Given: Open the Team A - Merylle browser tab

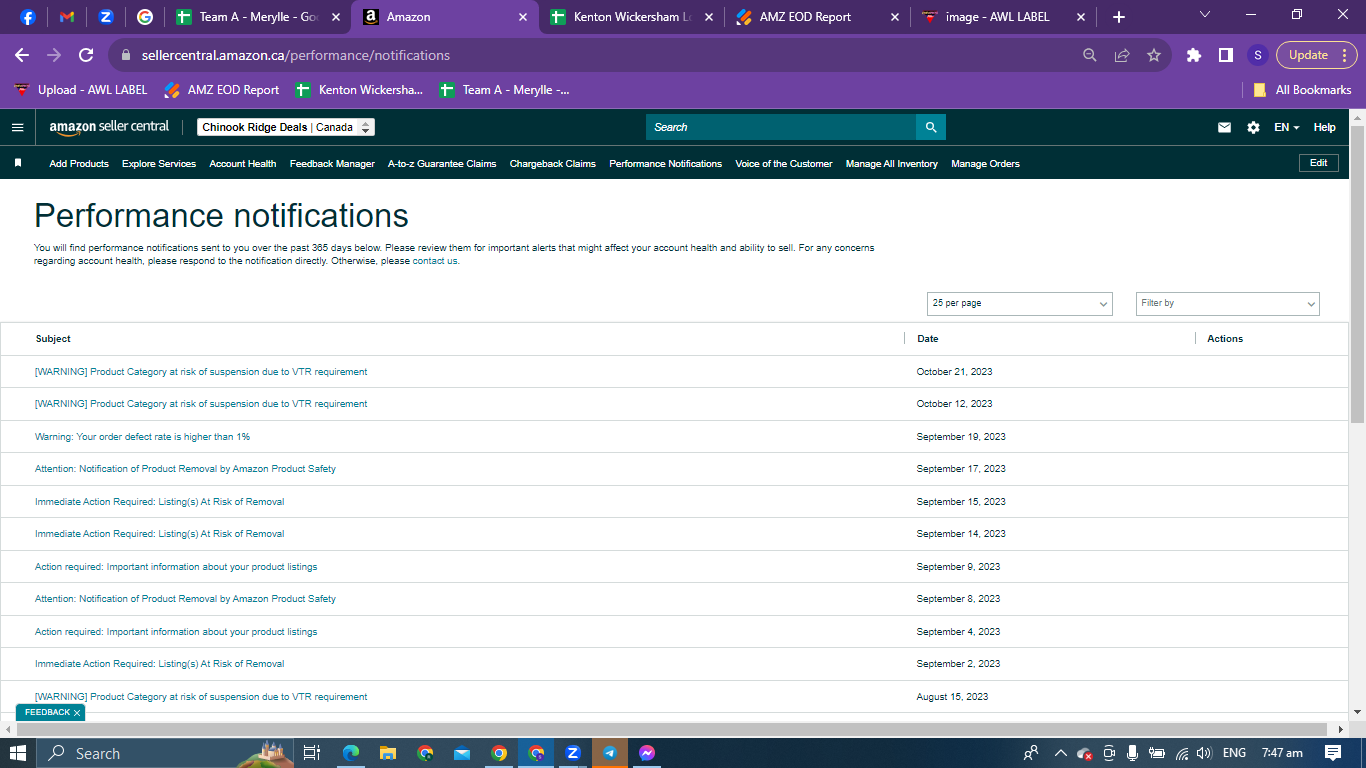Looking at the screenshot, I should 256,17.
